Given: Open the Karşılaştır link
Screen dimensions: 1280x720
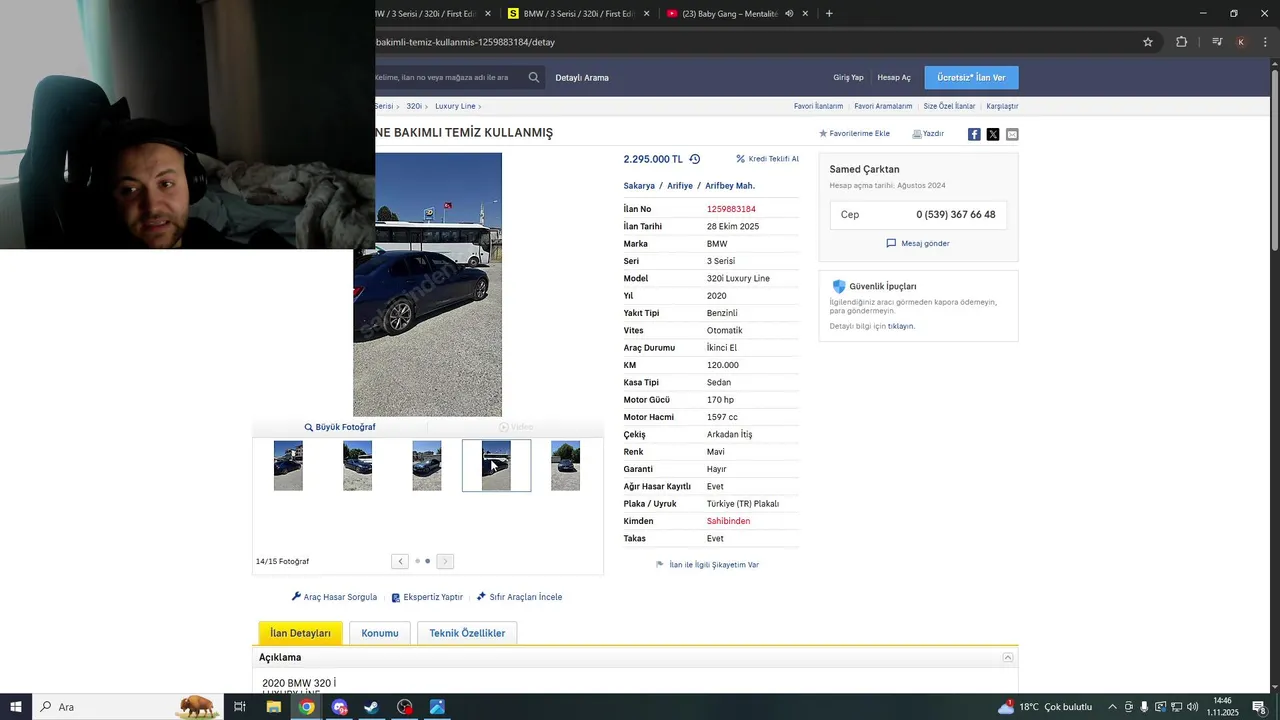Looking at the screenshot, I should 1002,106.
